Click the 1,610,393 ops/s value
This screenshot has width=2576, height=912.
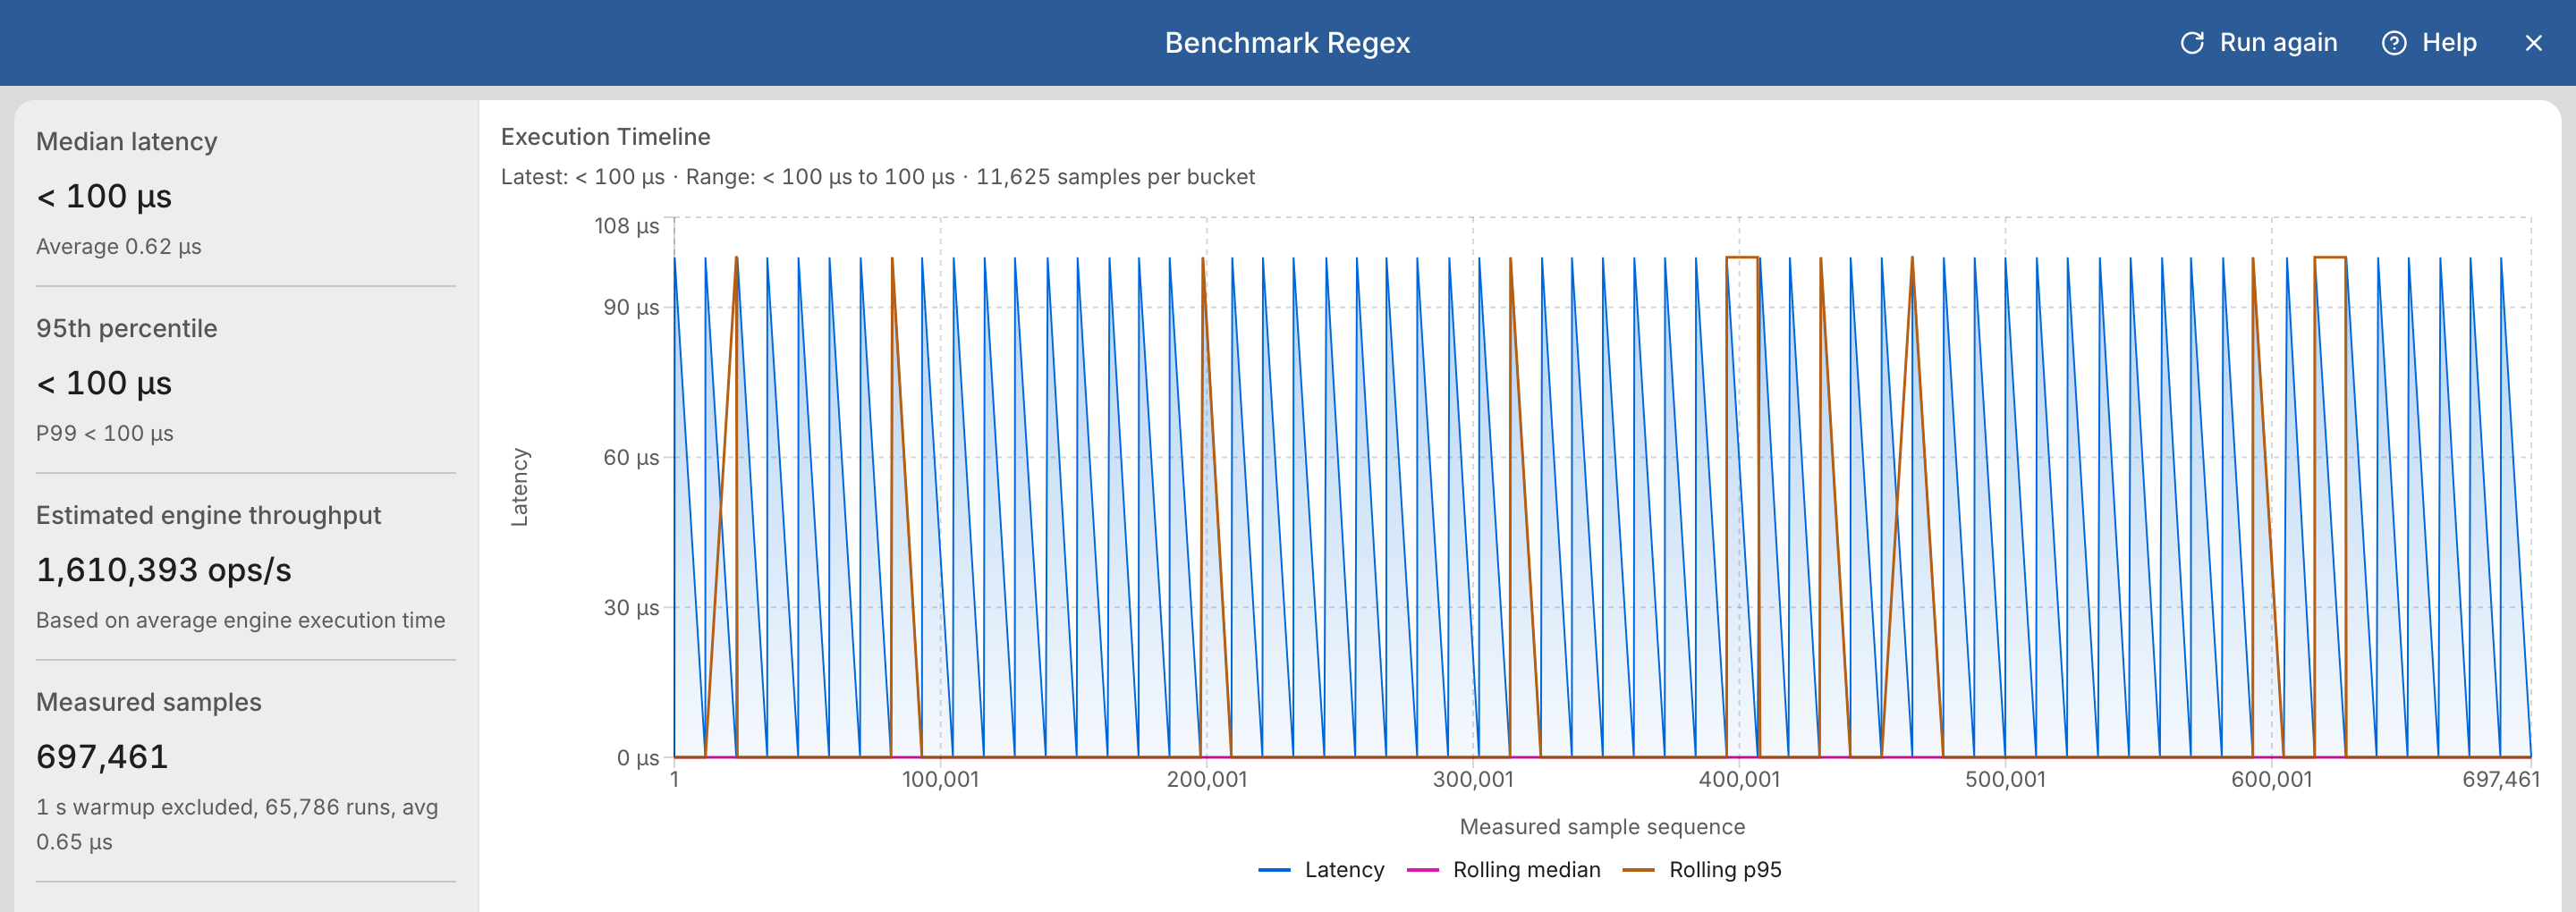(x=164, y=570)
